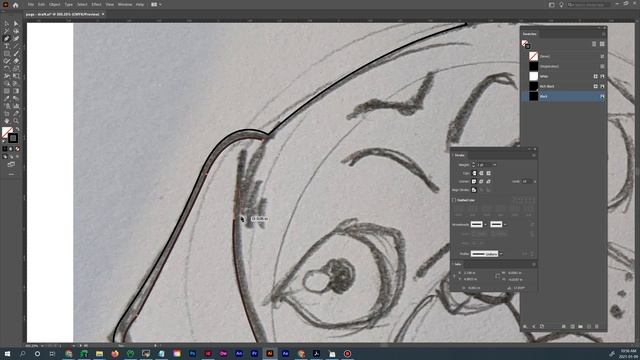Click the Change Screen Mode icon
Image resolution: width=640 pixels, height=360 pixels.
[x=11, y=164]
